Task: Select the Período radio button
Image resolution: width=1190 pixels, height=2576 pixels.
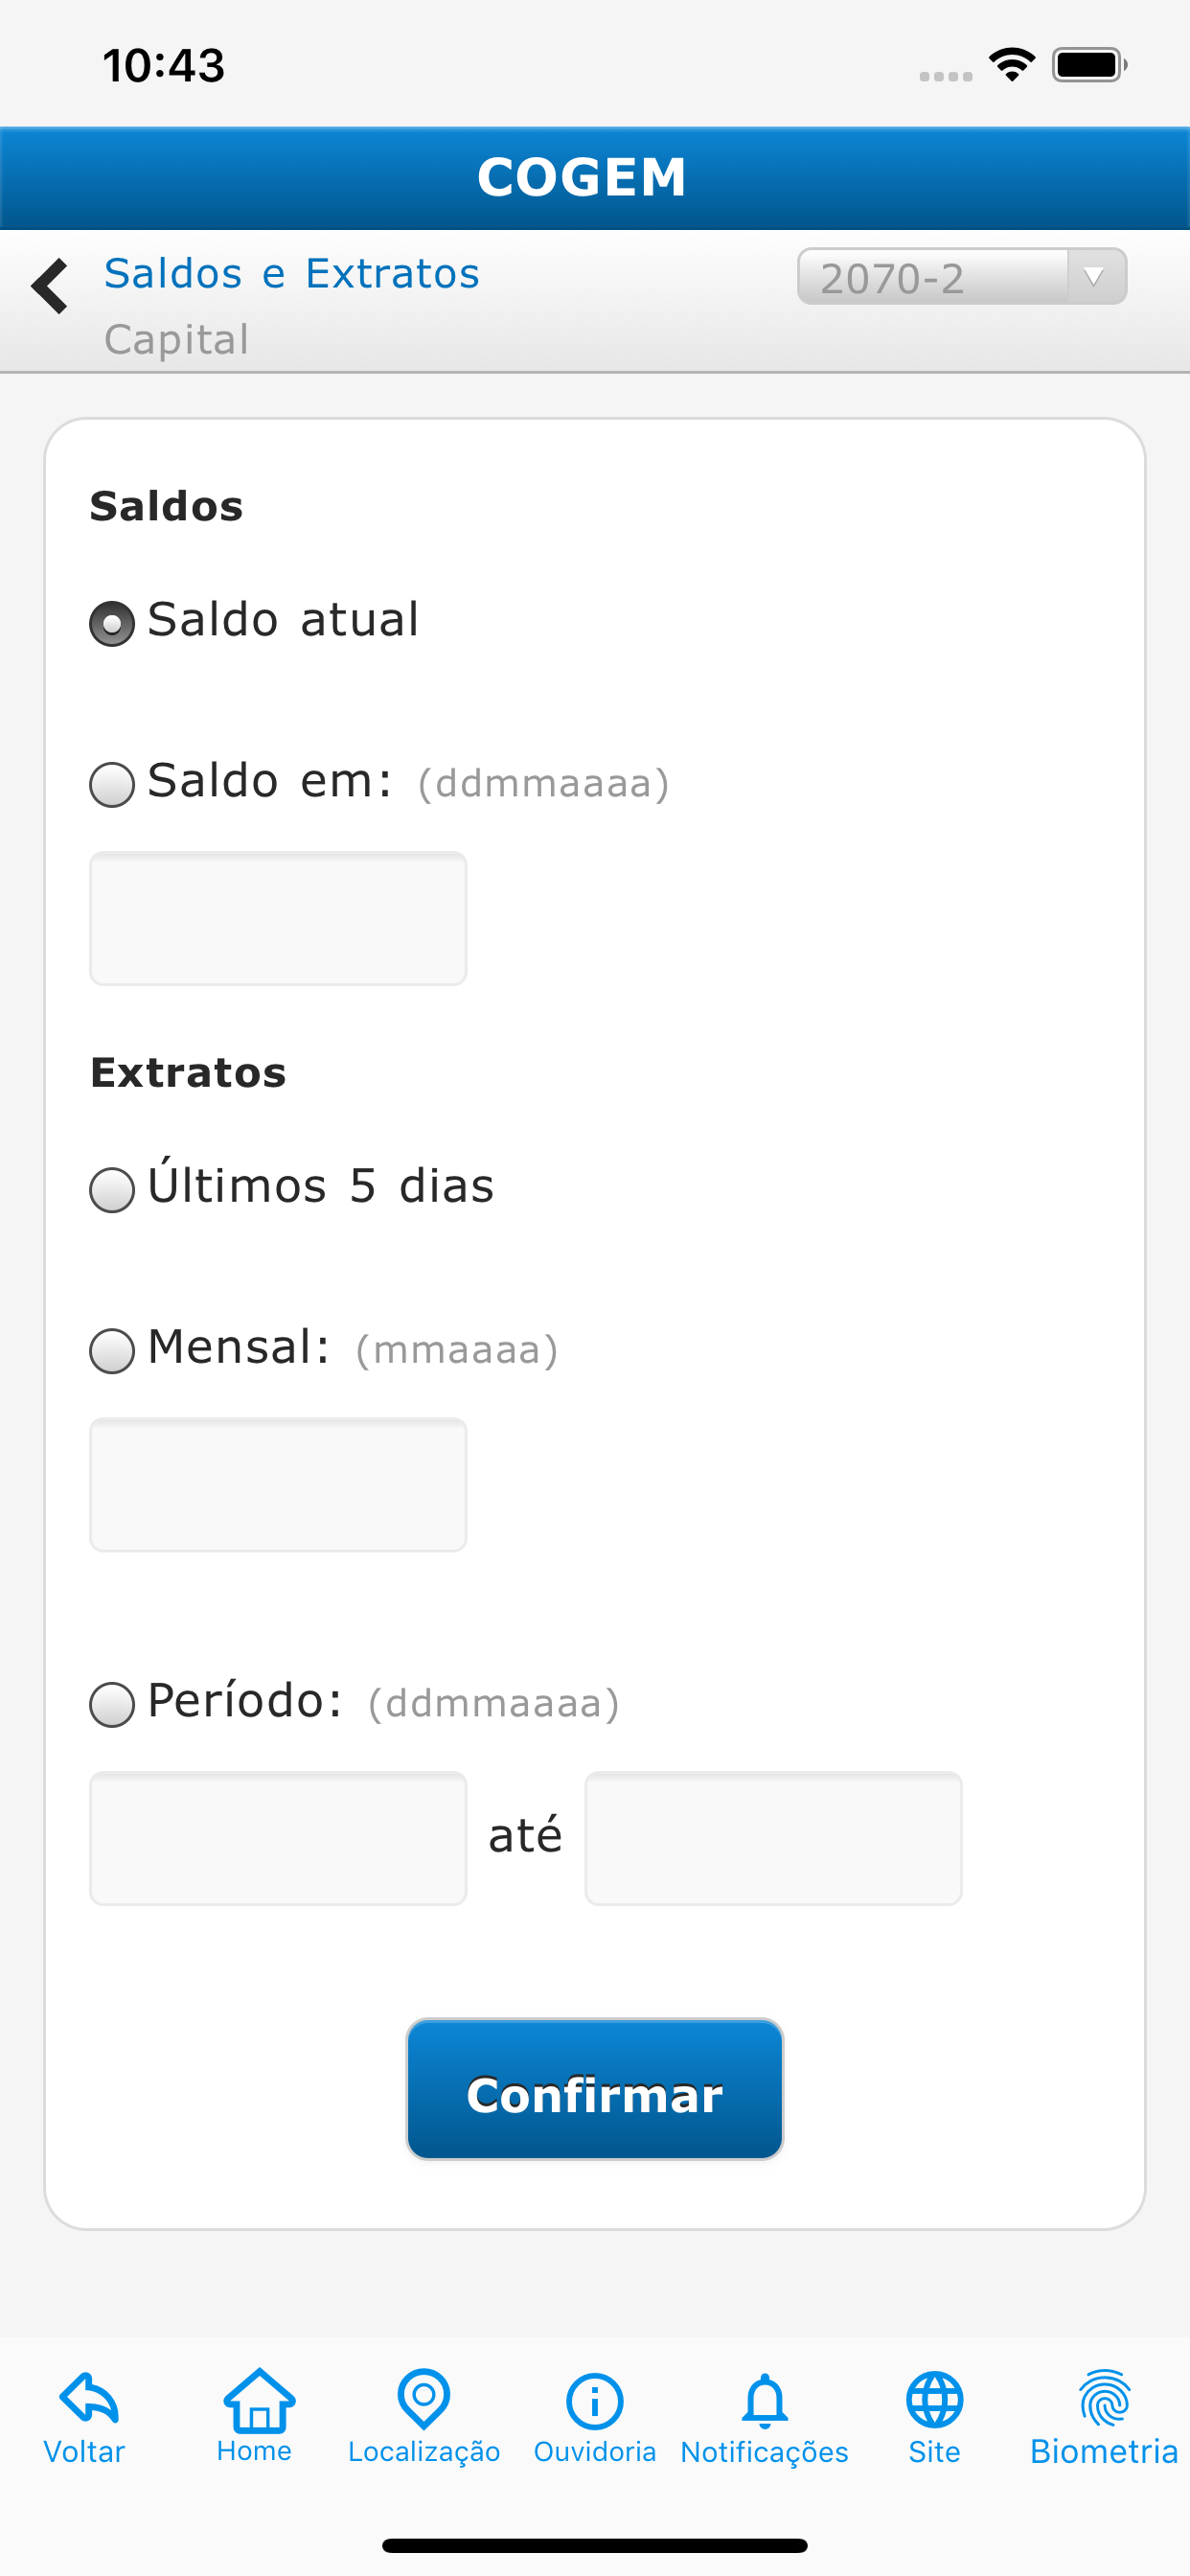Action: pos(112,1704)
